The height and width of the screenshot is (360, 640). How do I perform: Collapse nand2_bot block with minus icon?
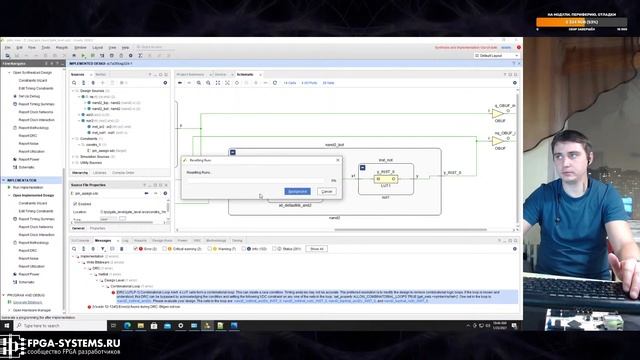pos(233,152)
